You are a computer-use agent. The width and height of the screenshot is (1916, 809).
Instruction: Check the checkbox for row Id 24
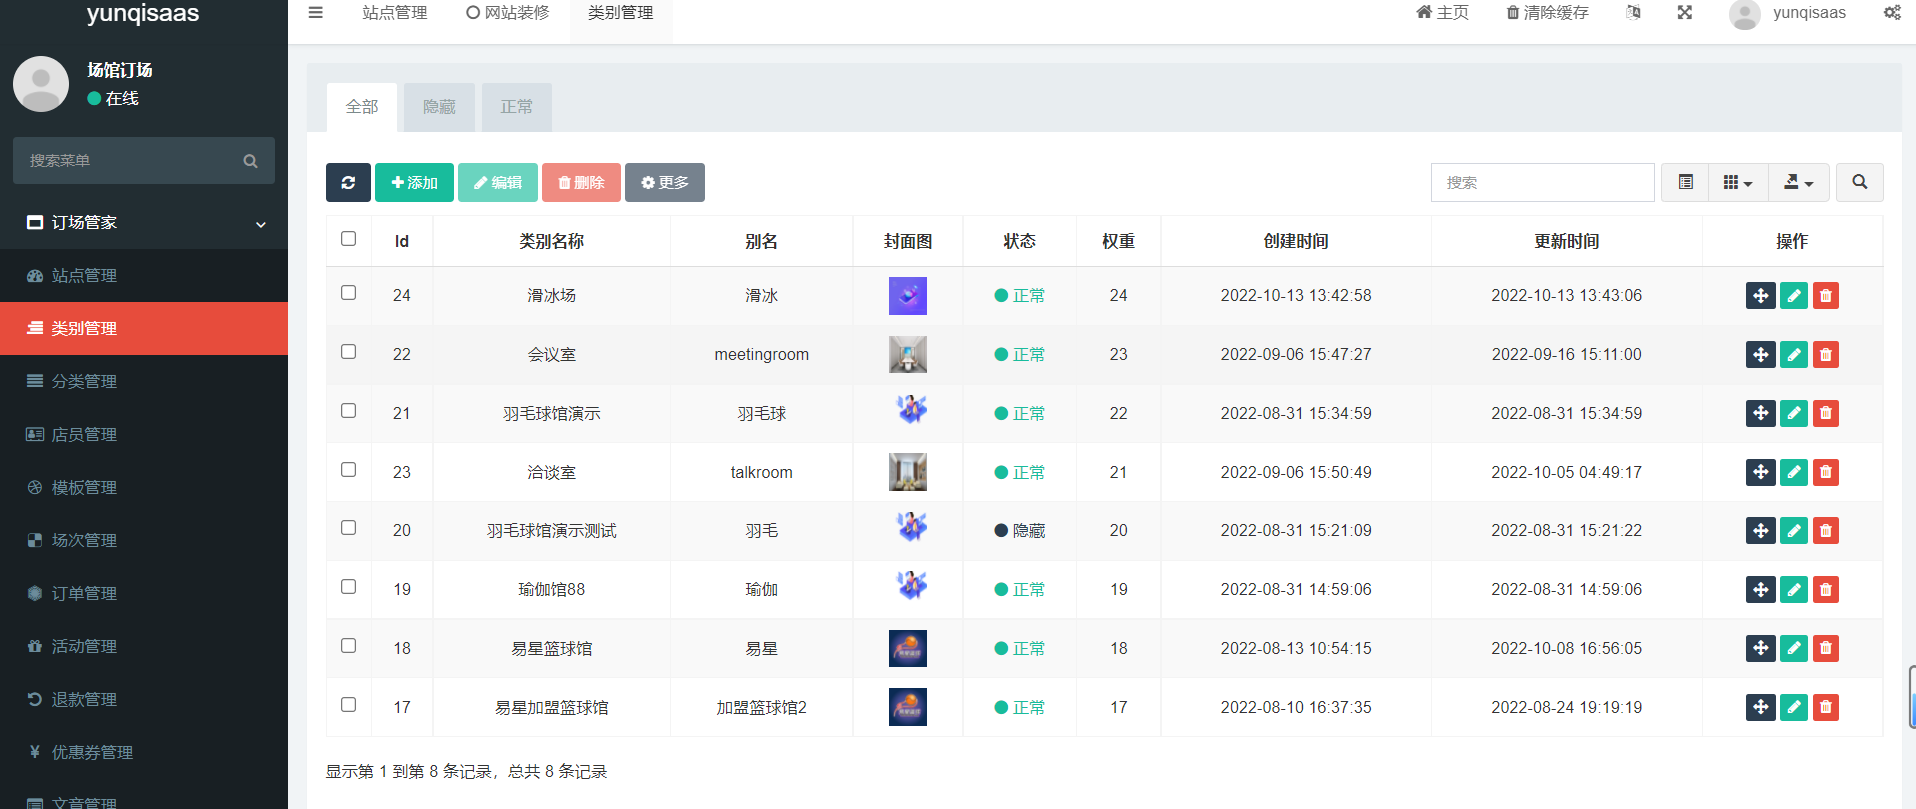click(x=348, y=293)
